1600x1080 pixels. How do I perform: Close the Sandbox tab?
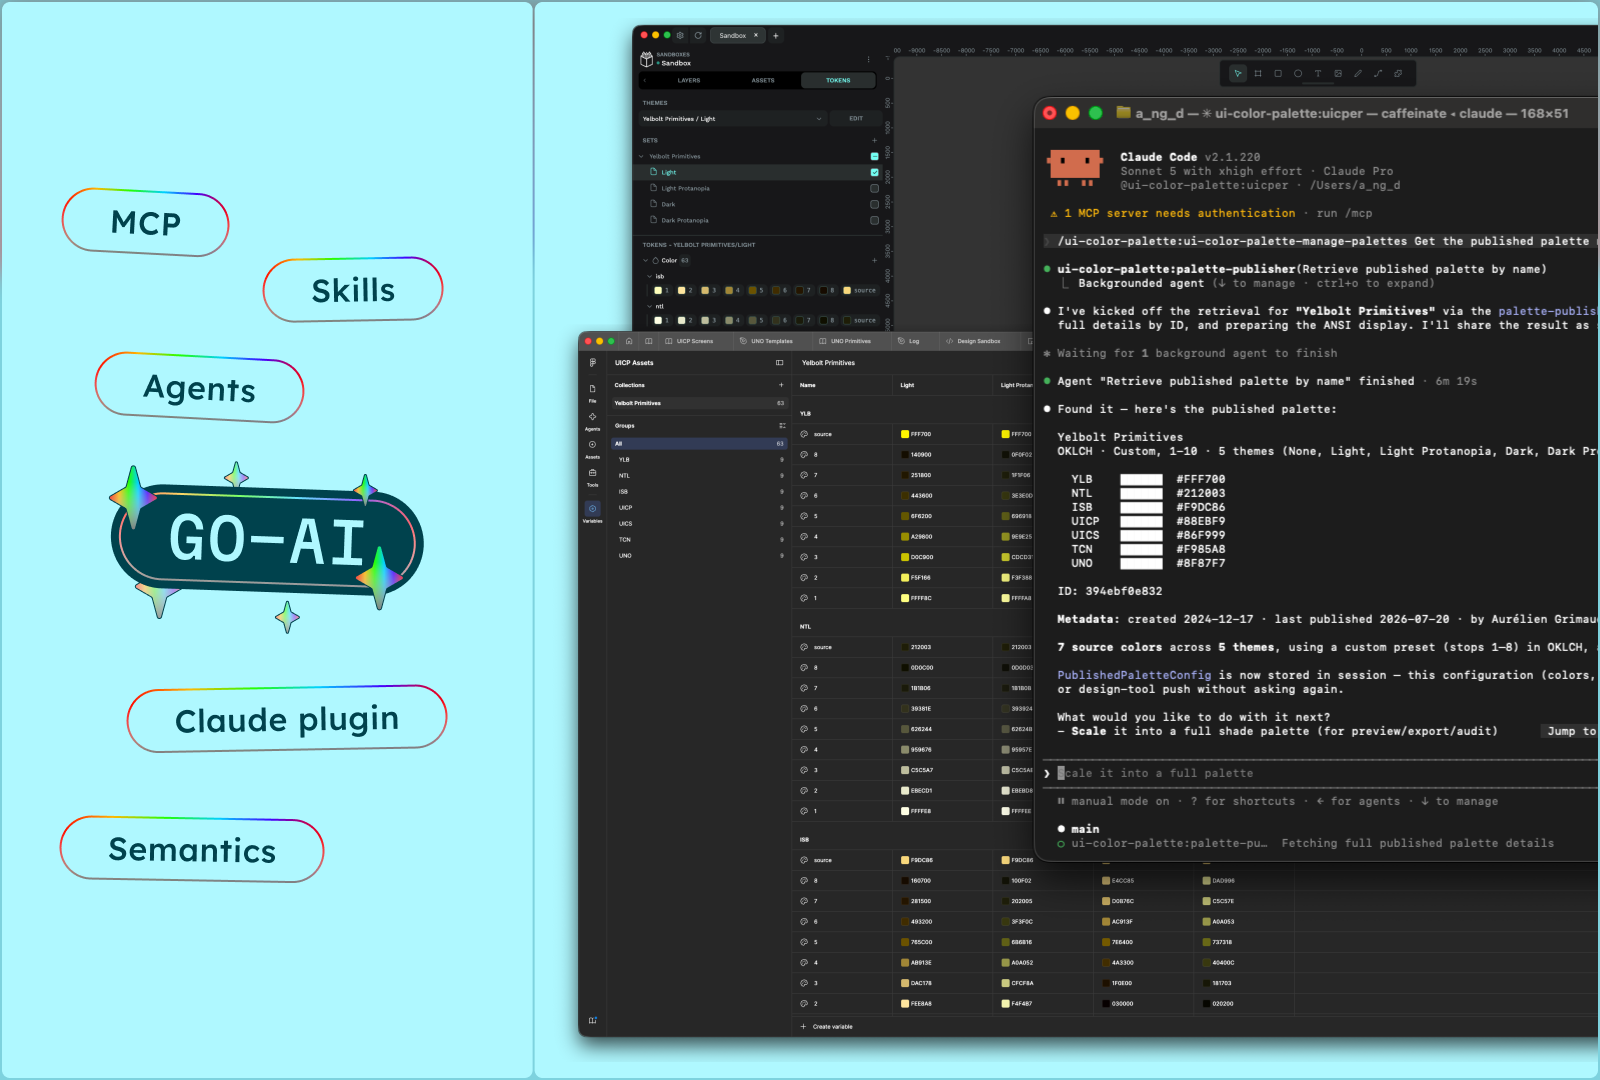(x=756, y=35)
